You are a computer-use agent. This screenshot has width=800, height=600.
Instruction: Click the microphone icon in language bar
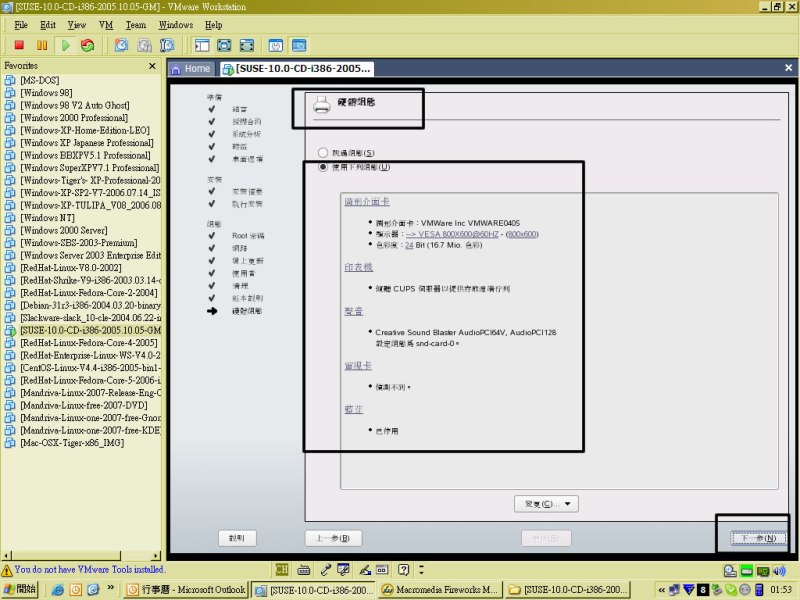[x=326, y=569]
